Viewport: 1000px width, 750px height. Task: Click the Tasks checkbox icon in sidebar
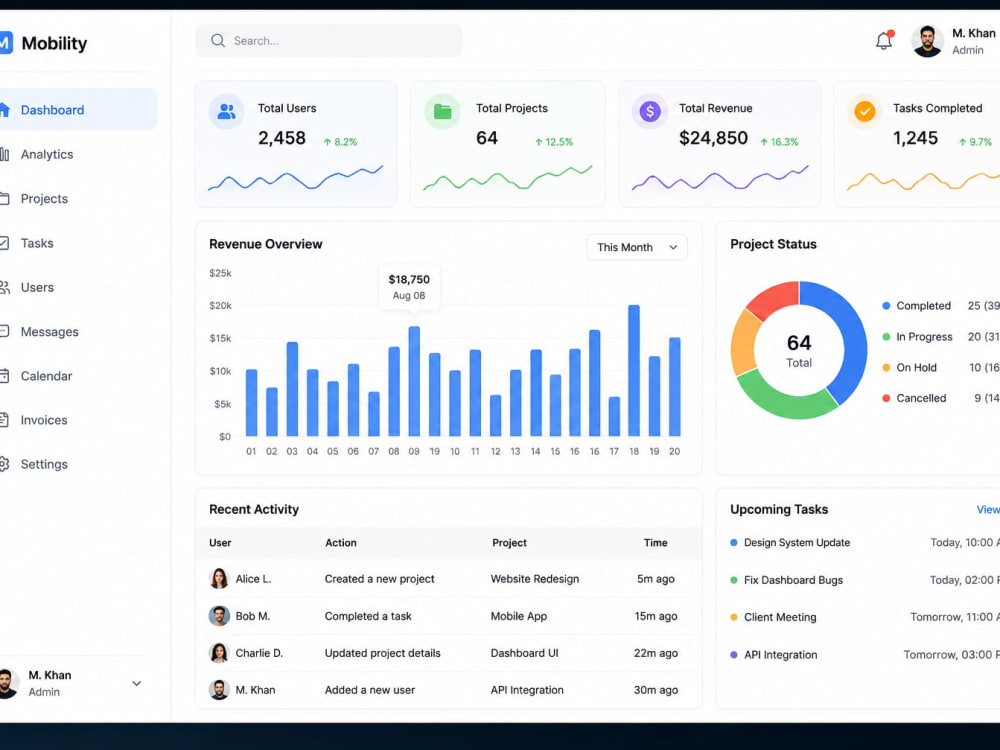[x=4, y=243]
